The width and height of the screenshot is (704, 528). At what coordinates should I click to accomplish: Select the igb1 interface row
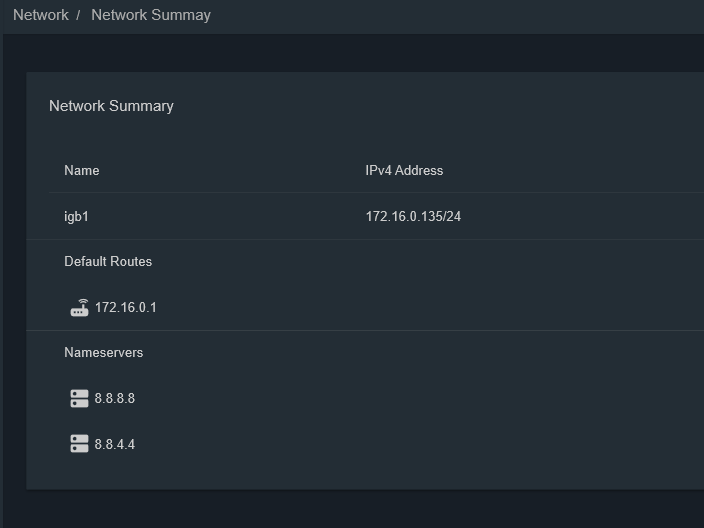(365, 216)
